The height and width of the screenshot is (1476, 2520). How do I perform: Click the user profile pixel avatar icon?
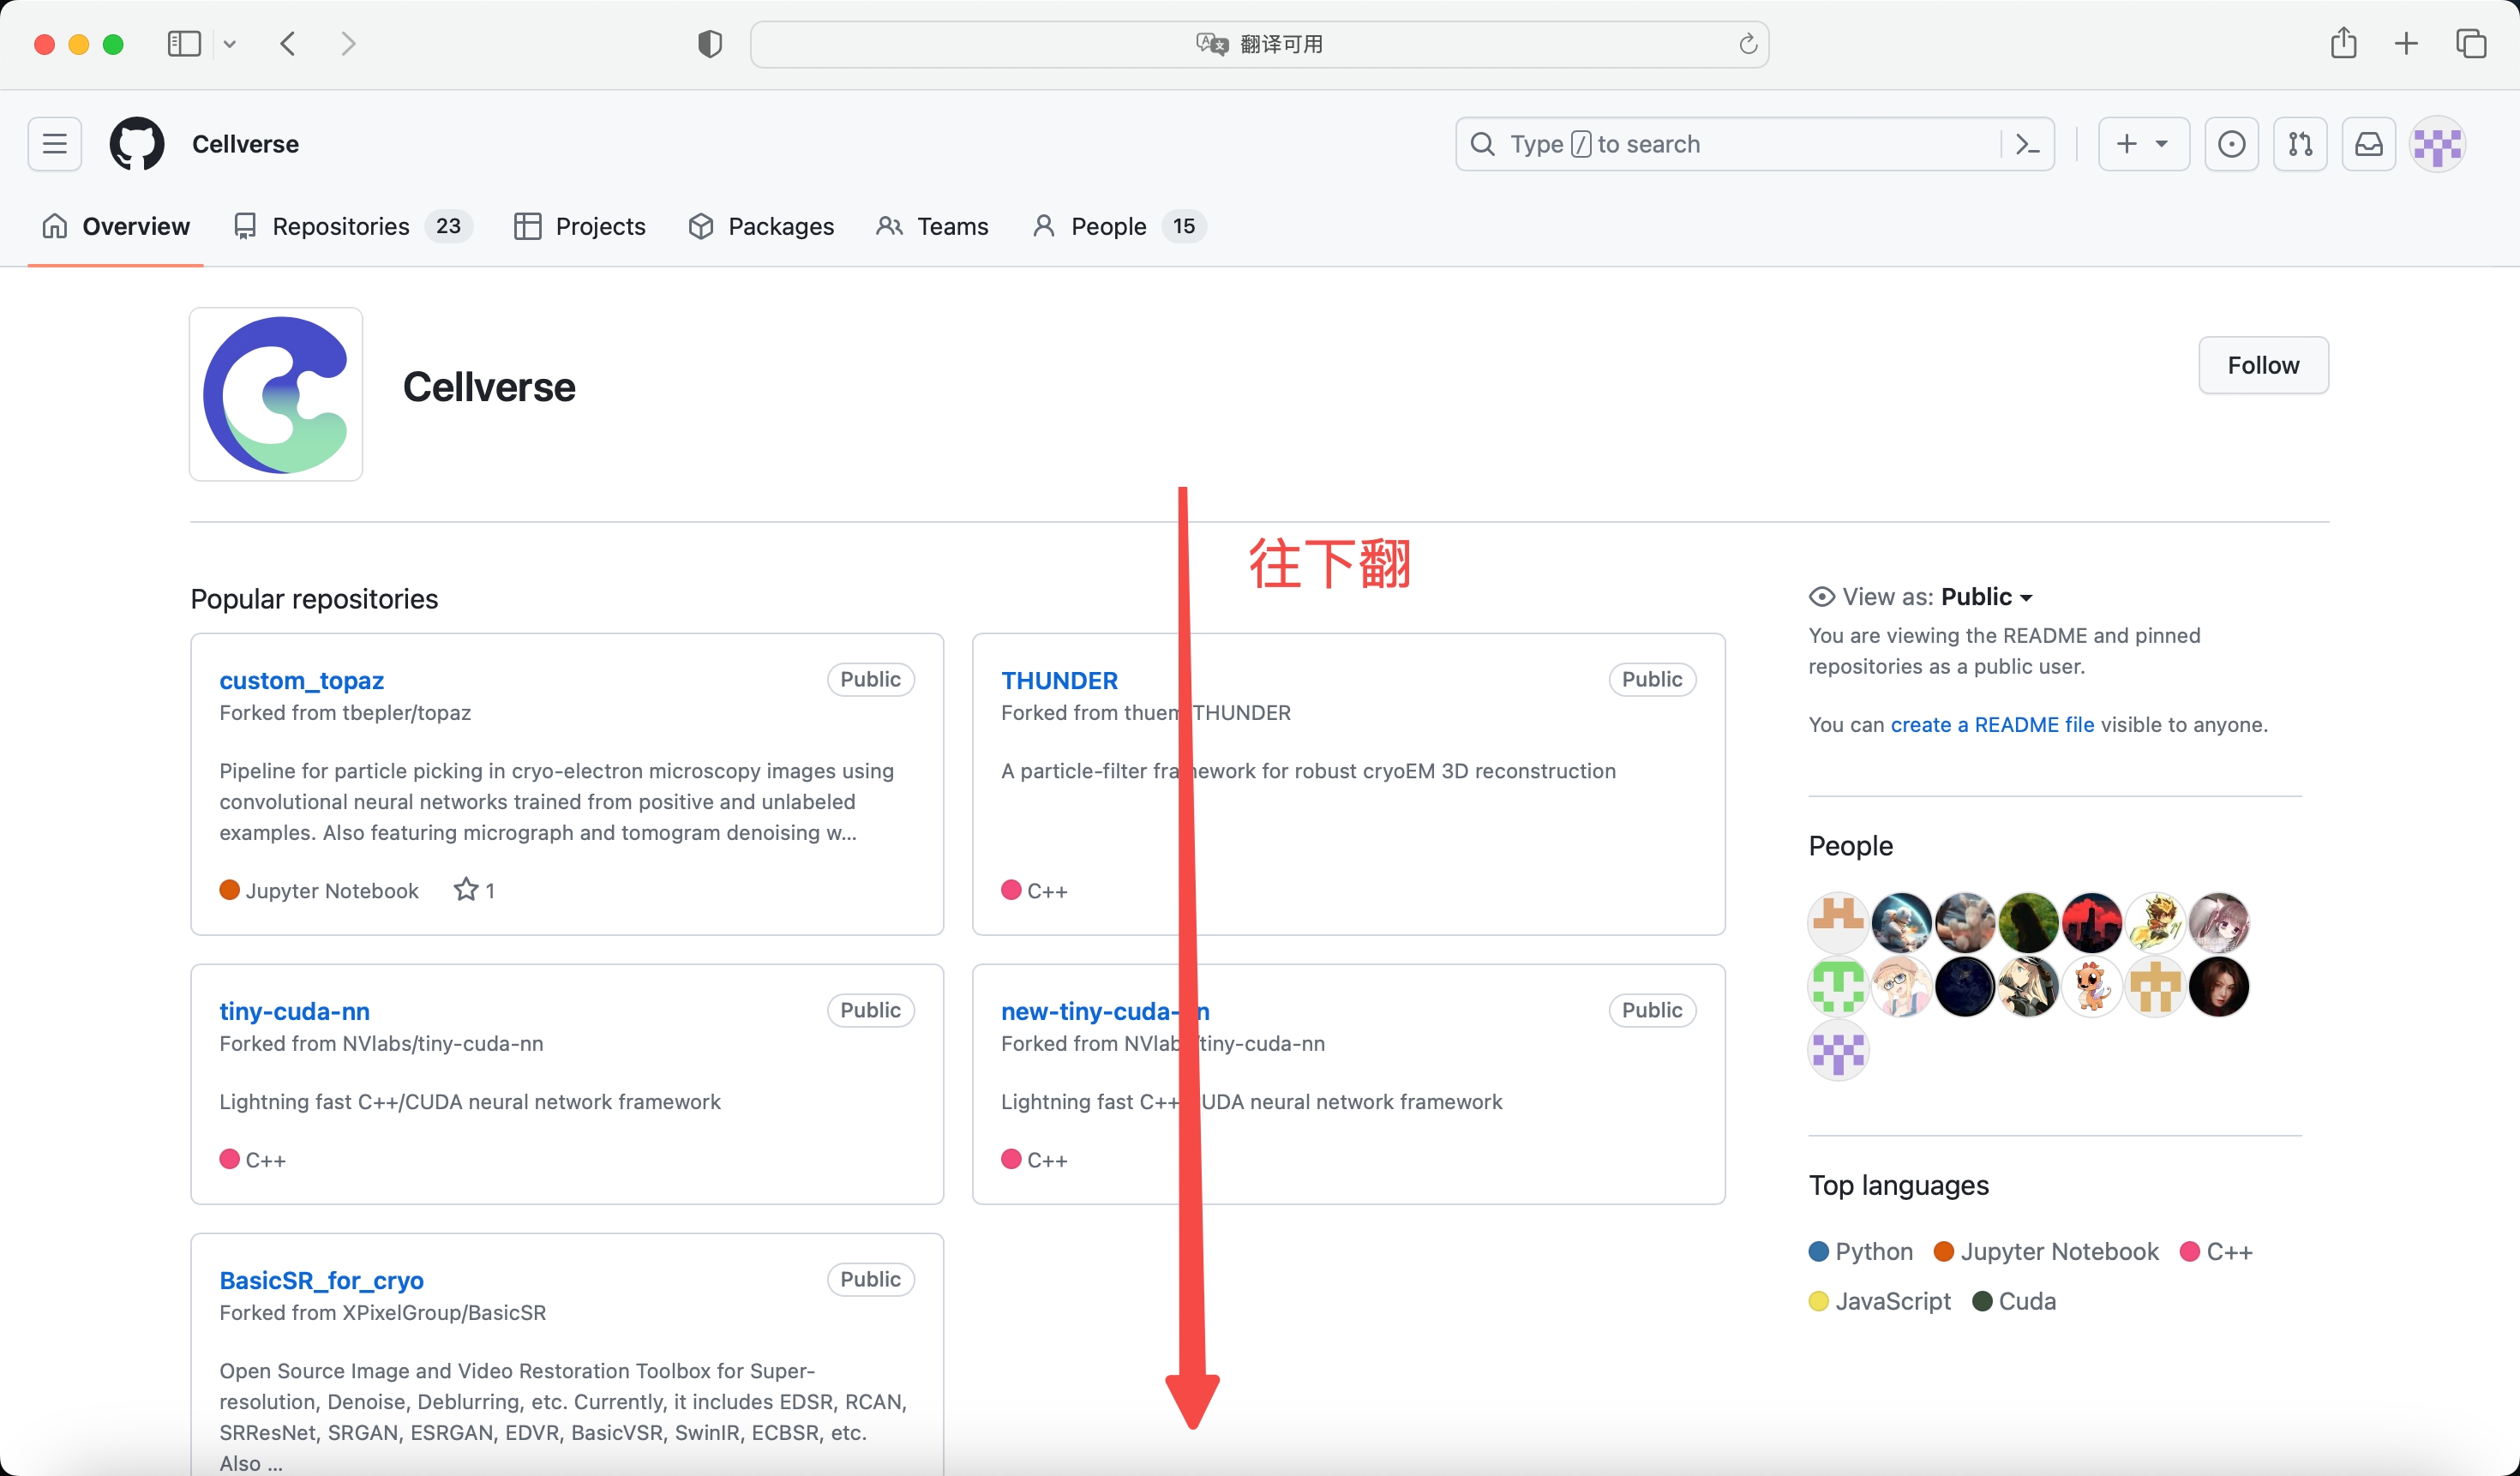2441,144
